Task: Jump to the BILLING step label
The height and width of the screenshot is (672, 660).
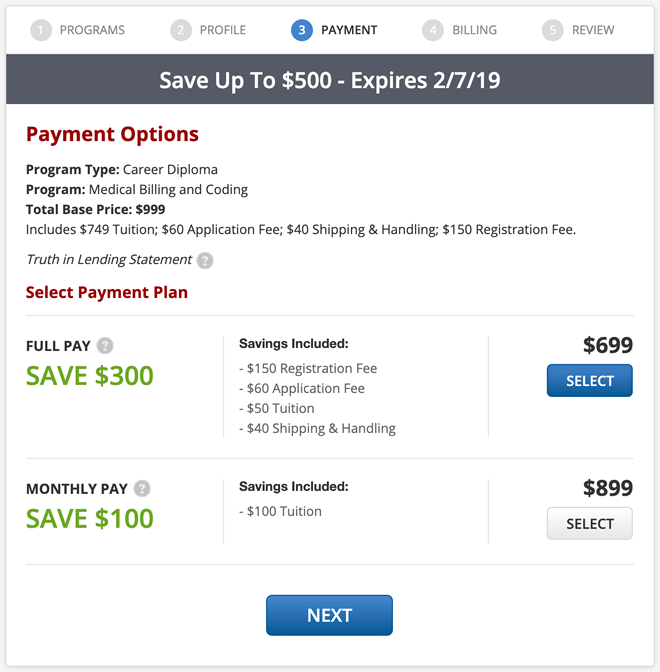Action: 474,30
